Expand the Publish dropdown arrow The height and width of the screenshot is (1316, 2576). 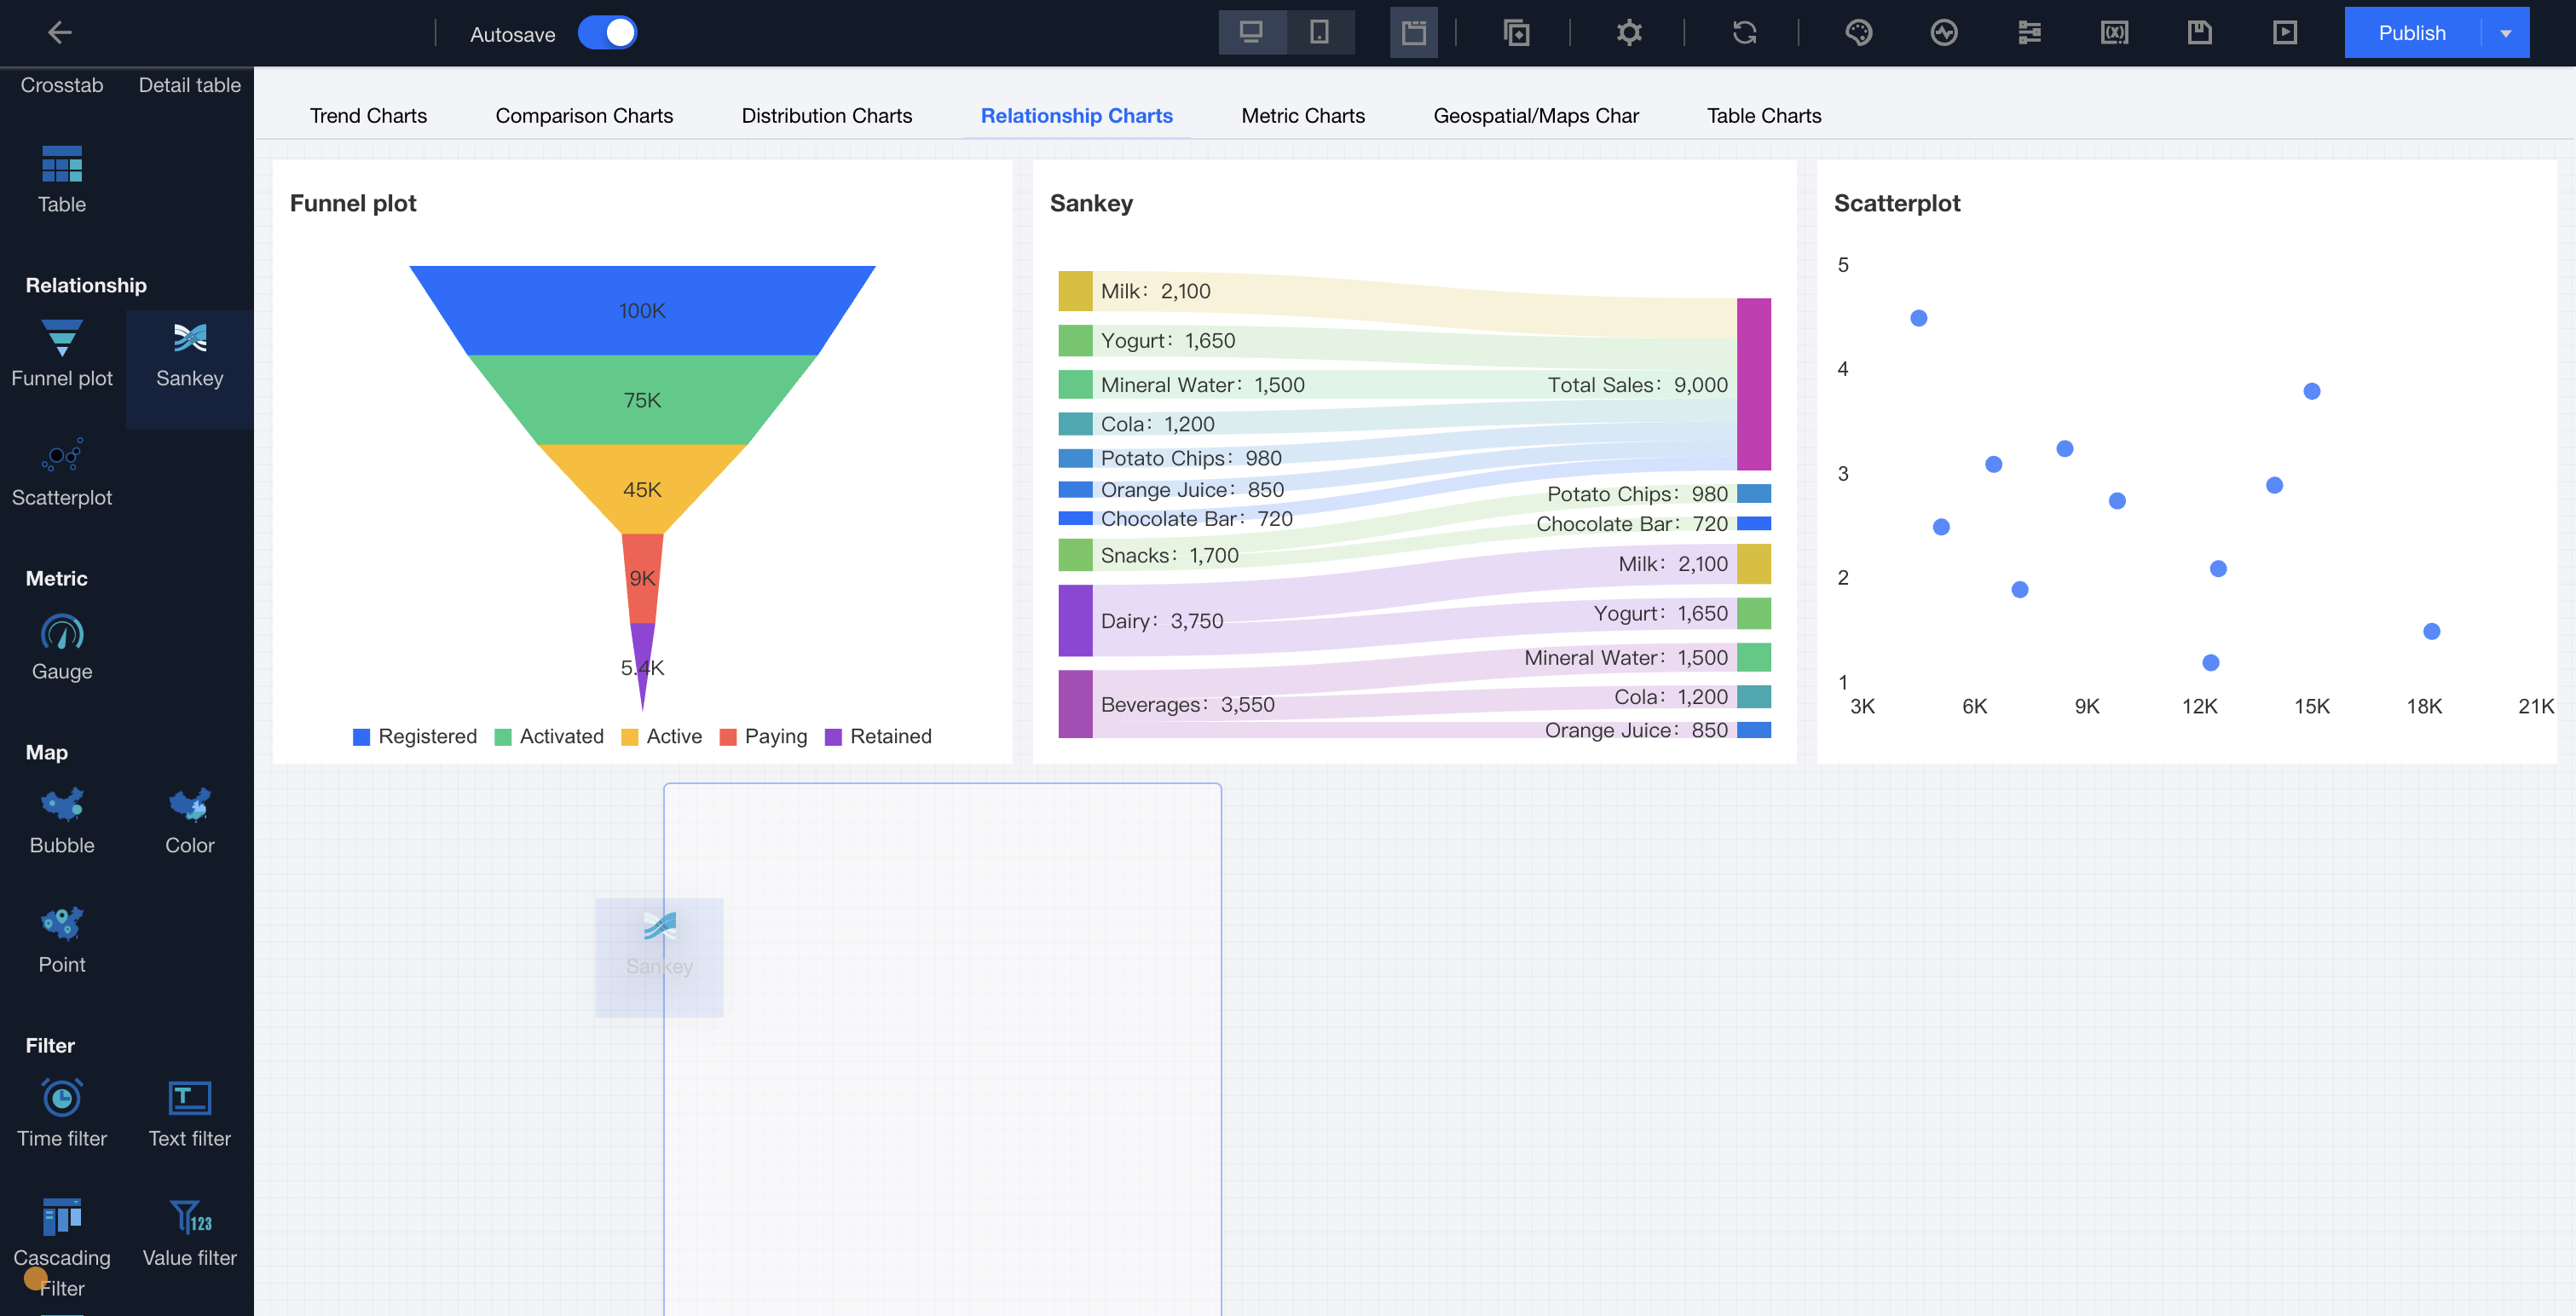2505,33
